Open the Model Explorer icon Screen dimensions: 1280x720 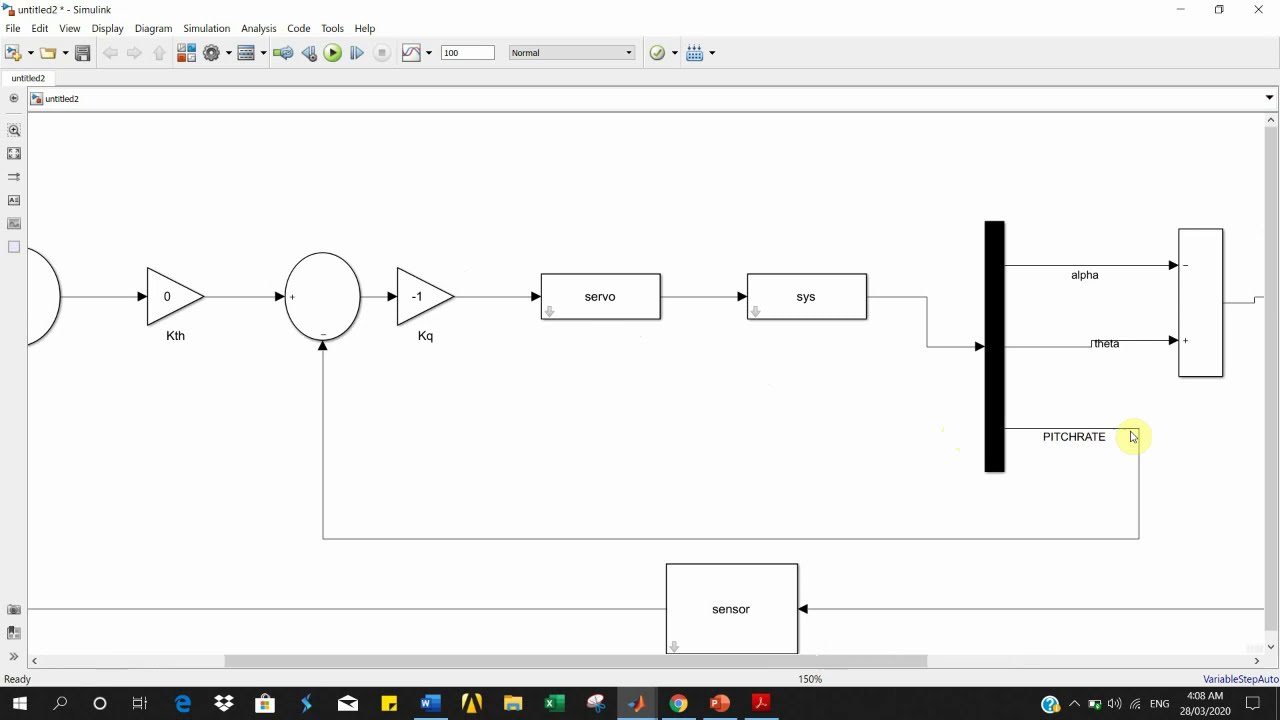point(246,53)
